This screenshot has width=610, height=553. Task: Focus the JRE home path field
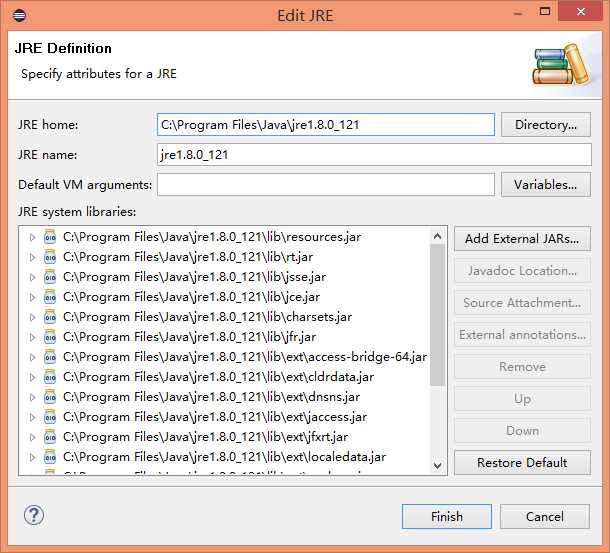pyautogui.click(x=326, y=125)
